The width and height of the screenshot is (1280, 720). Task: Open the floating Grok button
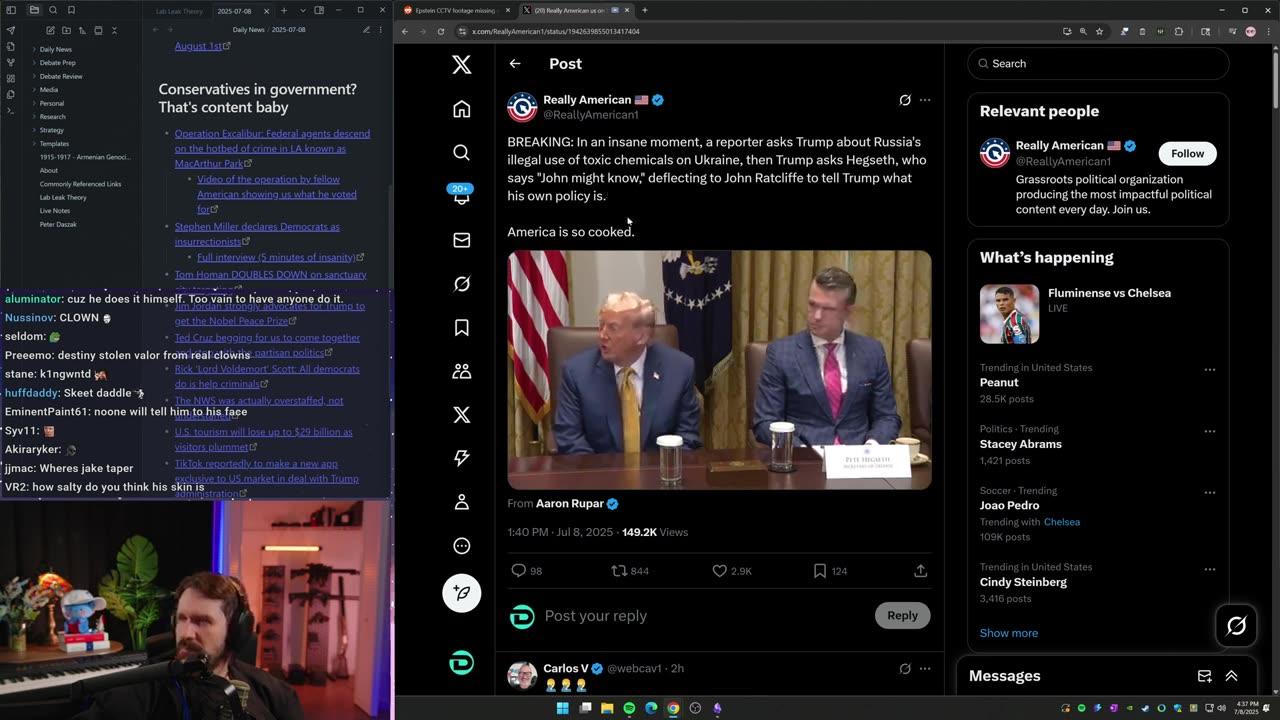pyautogui.click(x=1236, y=626)
